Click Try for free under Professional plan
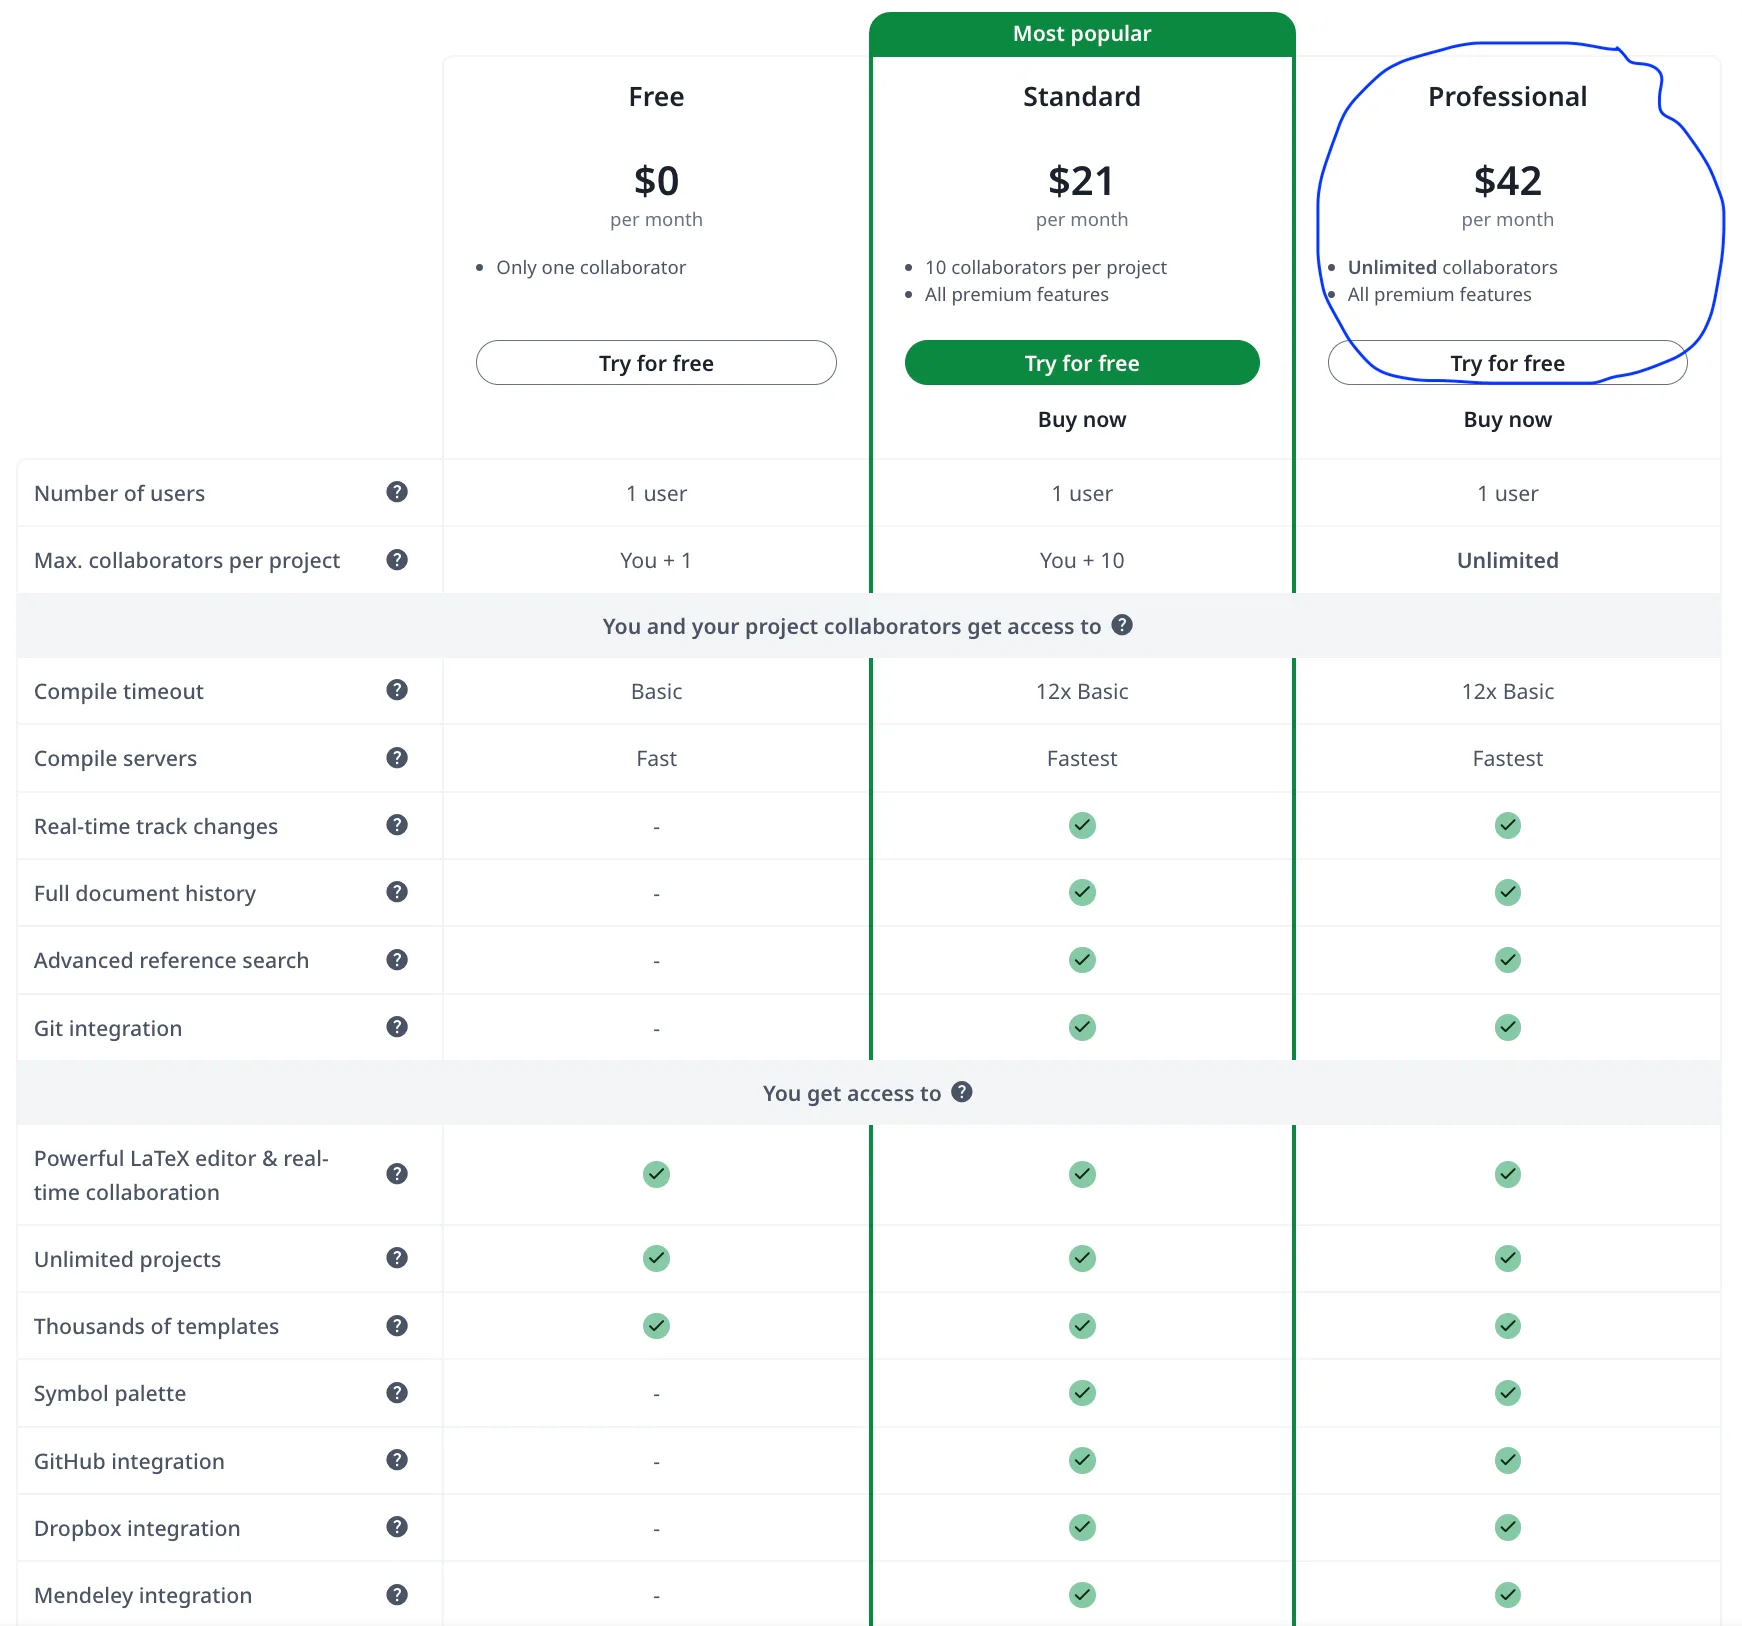Viewport: 1742px width, 1626px height. (x=1507, y=362)
